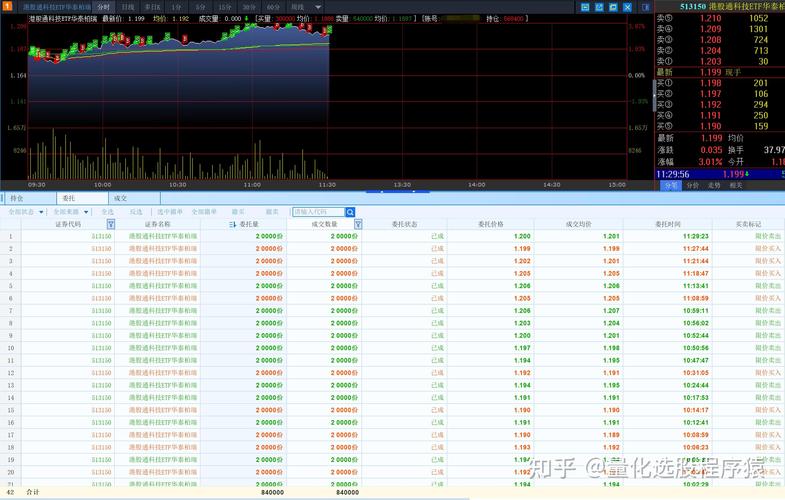Click the orange number 1 window icon
The image size is (785, 500).
pos(8,7)
